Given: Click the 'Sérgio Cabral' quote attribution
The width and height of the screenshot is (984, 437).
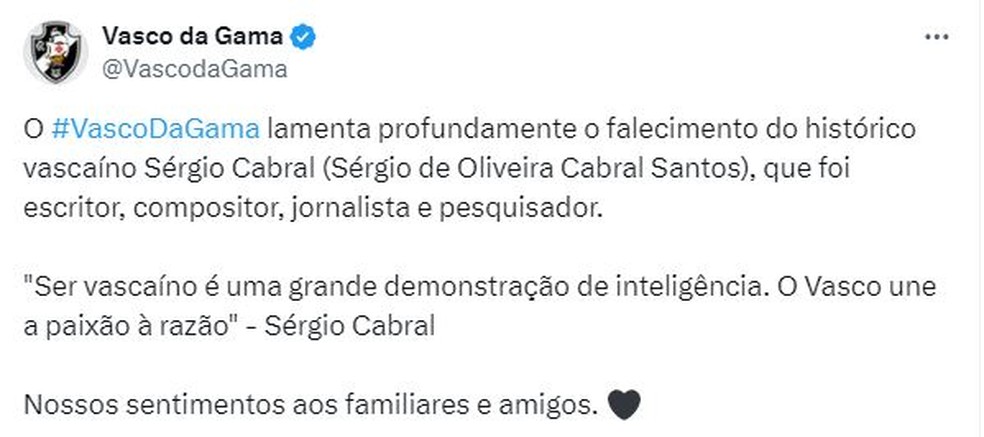Looking at the screenshot, I should [x=373, y=327].
